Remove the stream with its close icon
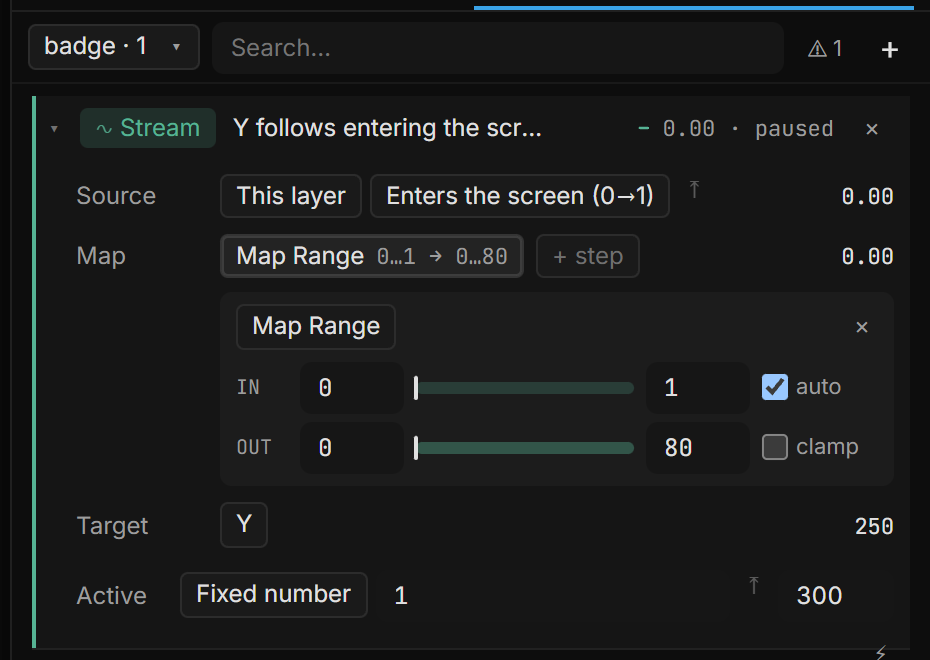Viewport: 930px width, 660px height. tap(871, 129)
